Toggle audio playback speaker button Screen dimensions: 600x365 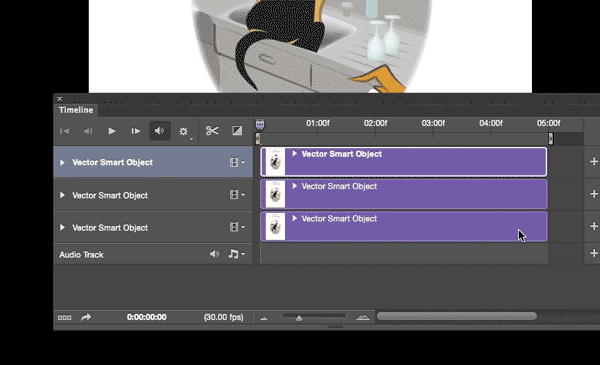pyautogui.click(x=160, y=131)
